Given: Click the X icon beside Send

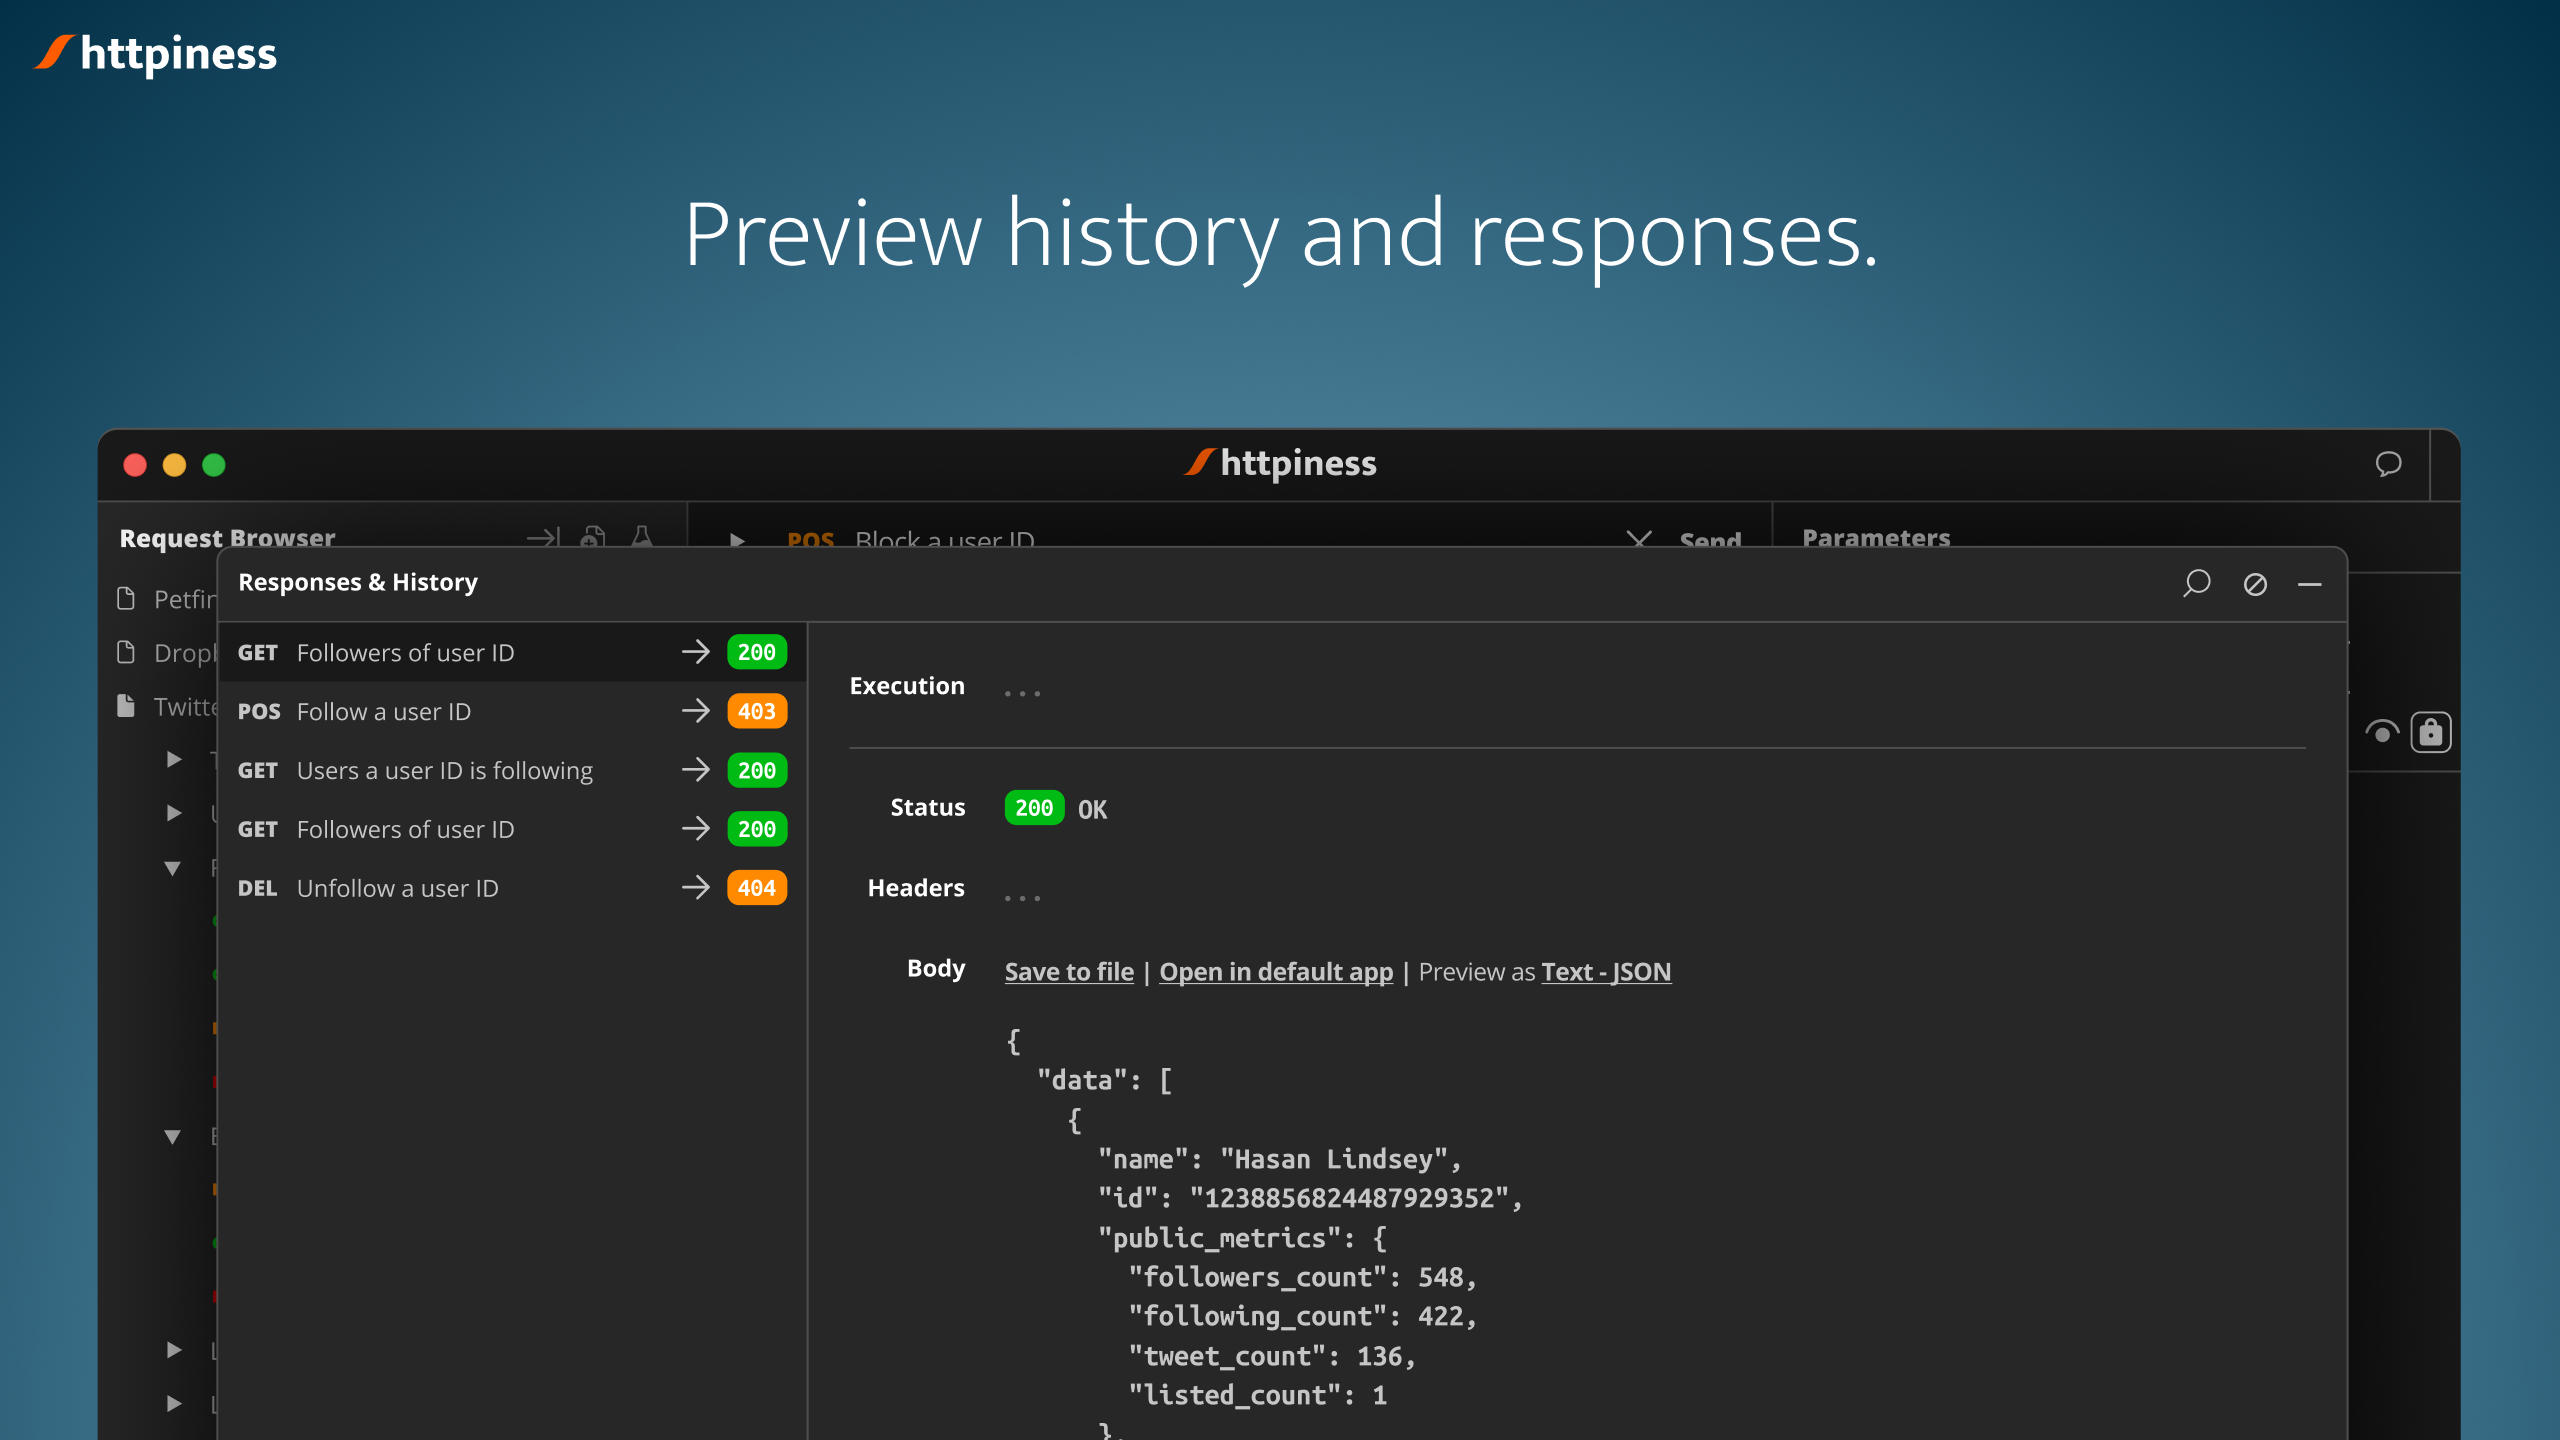Looking at the screenshot, I should 1639,540.
